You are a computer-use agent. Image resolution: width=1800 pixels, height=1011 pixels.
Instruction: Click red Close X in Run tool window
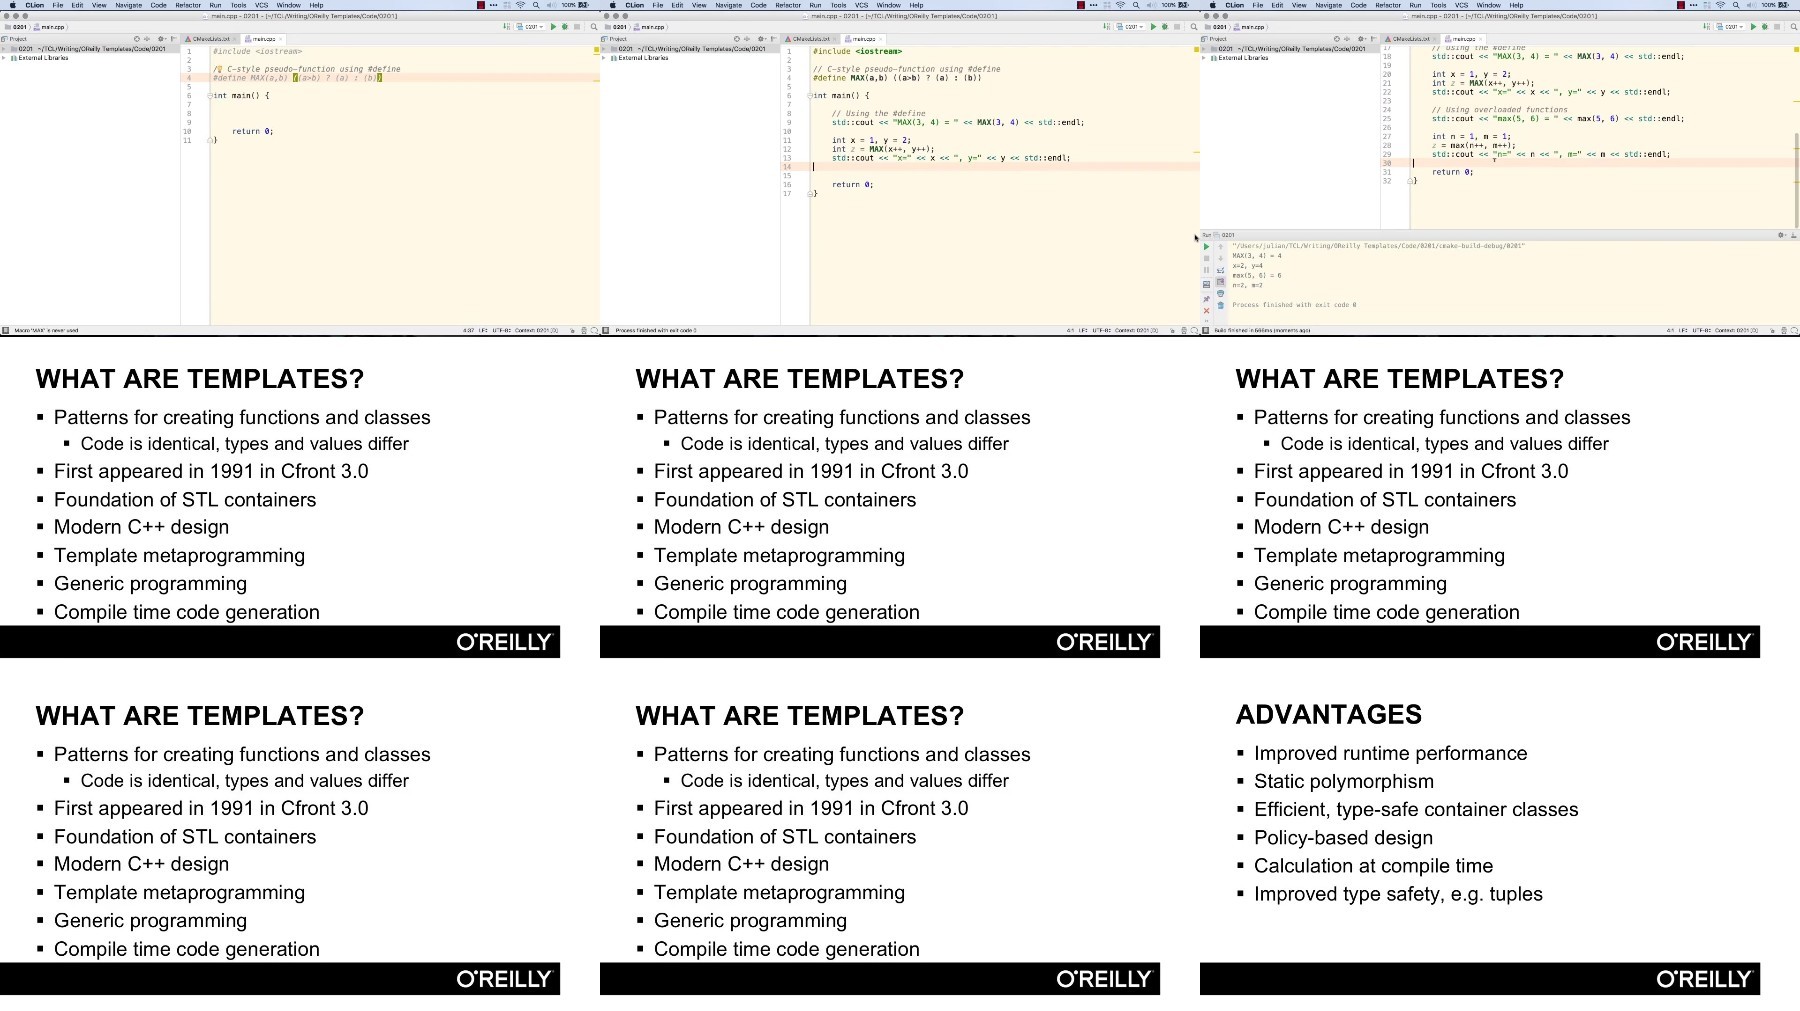point(1206,311)
